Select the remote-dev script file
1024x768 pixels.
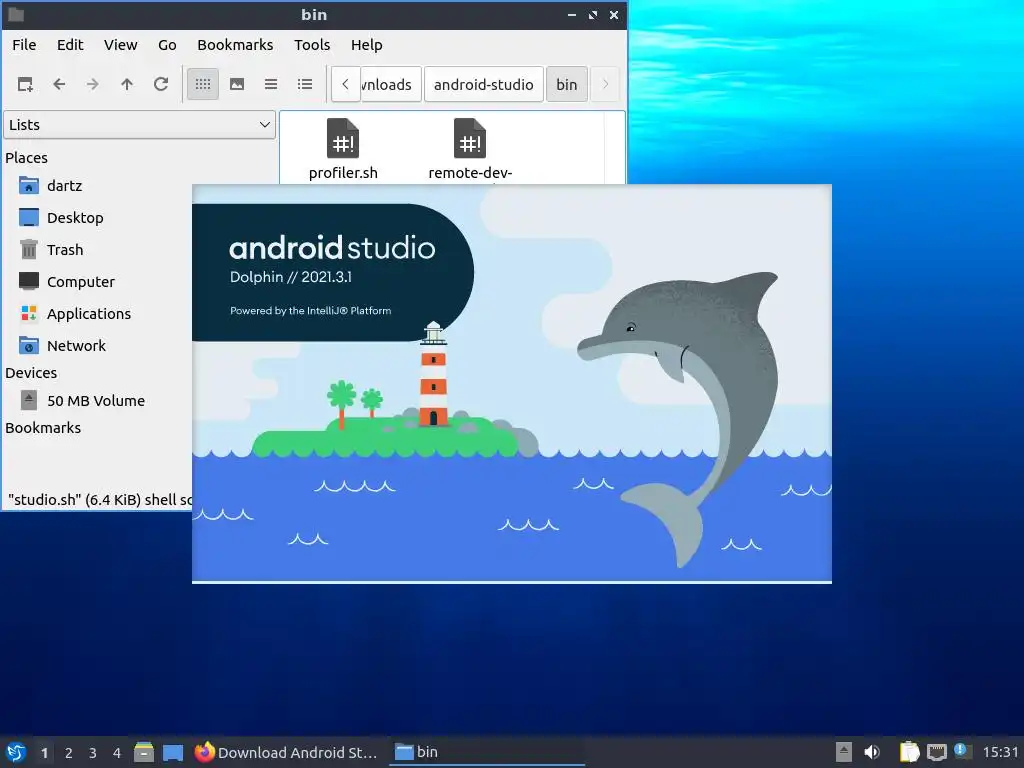(x=470, y=149)
